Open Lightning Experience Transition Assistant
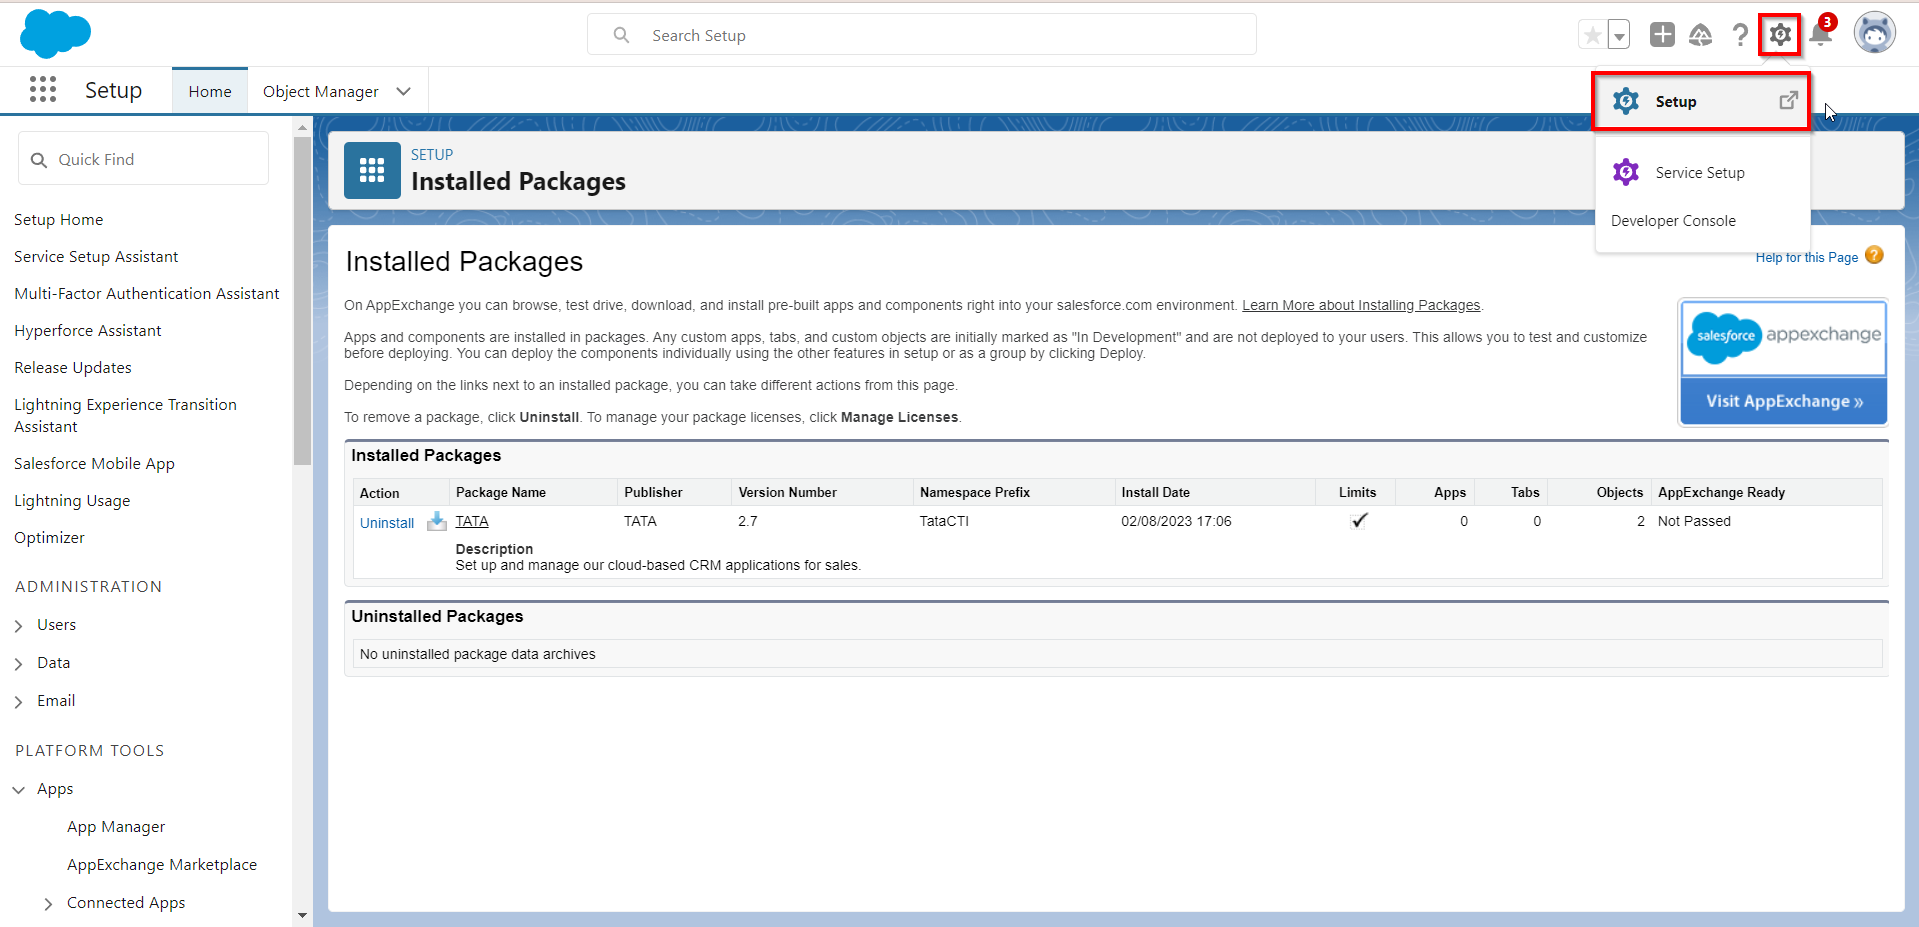 click(x=125, y=415)
